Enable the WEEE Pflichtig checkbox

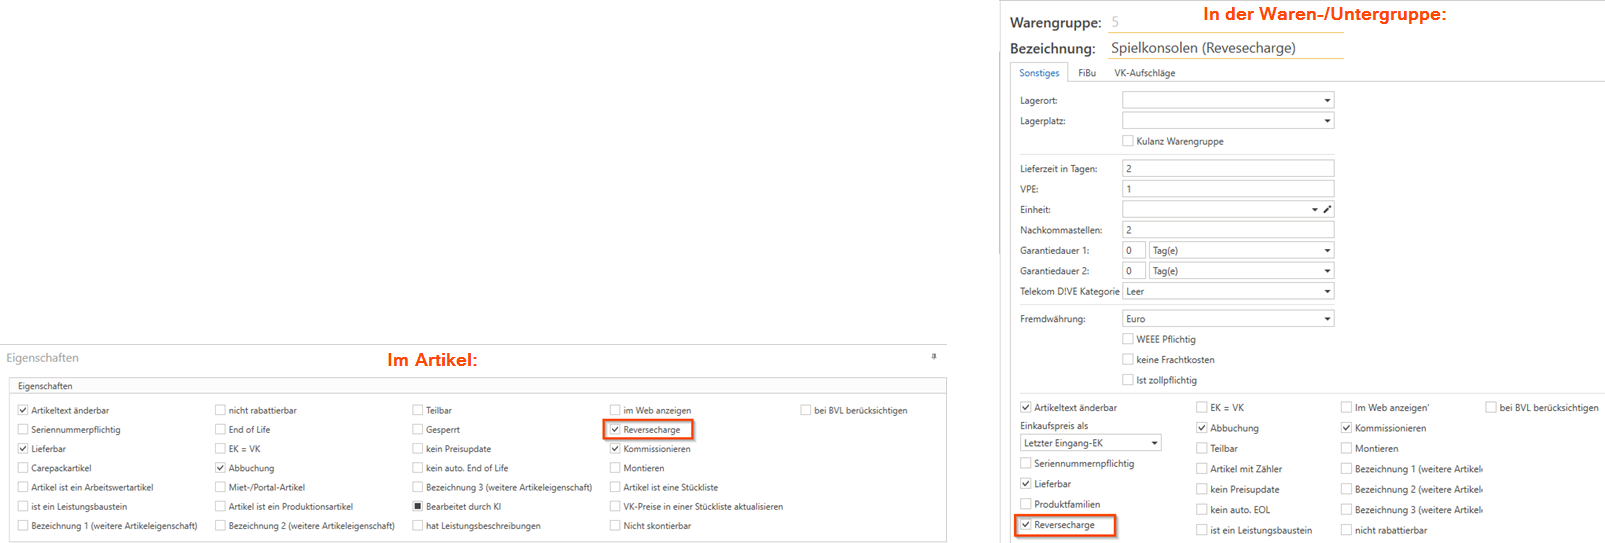click(x=1128, y=340)
